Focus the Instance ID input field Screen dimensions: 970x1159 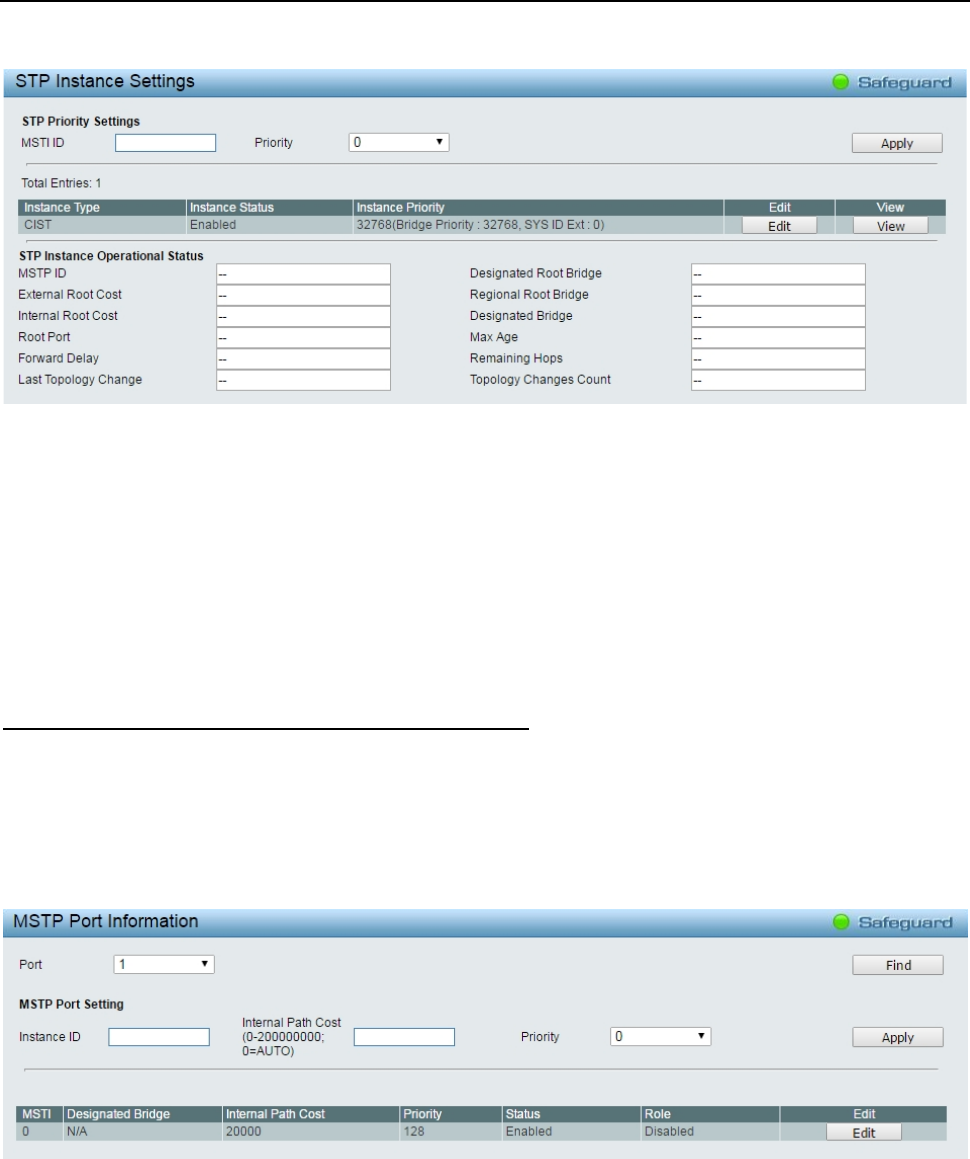click(159, 1037)
